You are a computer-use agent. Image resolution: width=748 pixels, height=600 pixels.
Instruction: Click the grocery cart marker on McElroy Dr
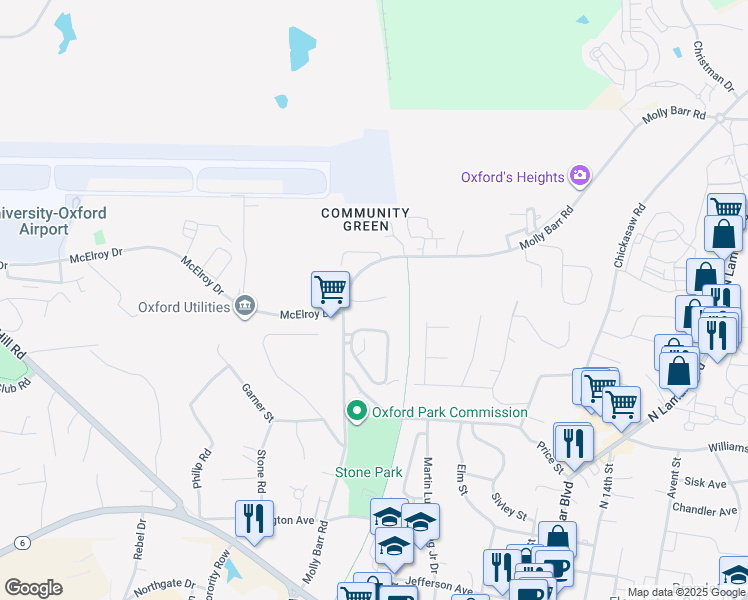330,291
